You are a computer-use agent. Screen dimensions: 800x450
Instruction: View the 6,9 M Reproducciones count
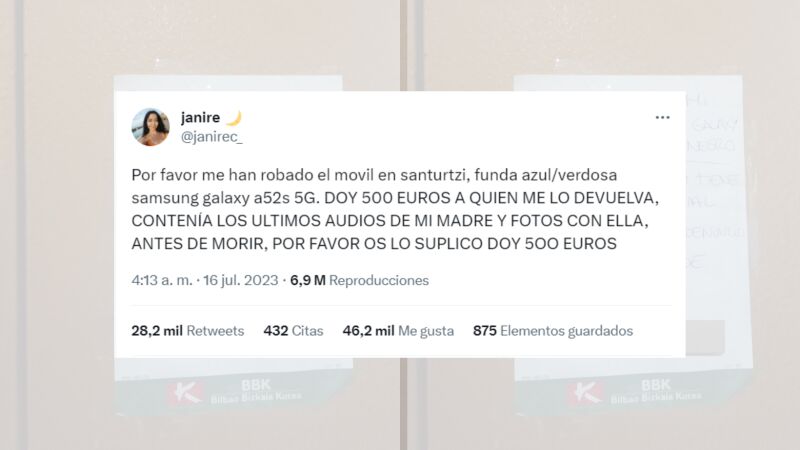click(359, 280)
